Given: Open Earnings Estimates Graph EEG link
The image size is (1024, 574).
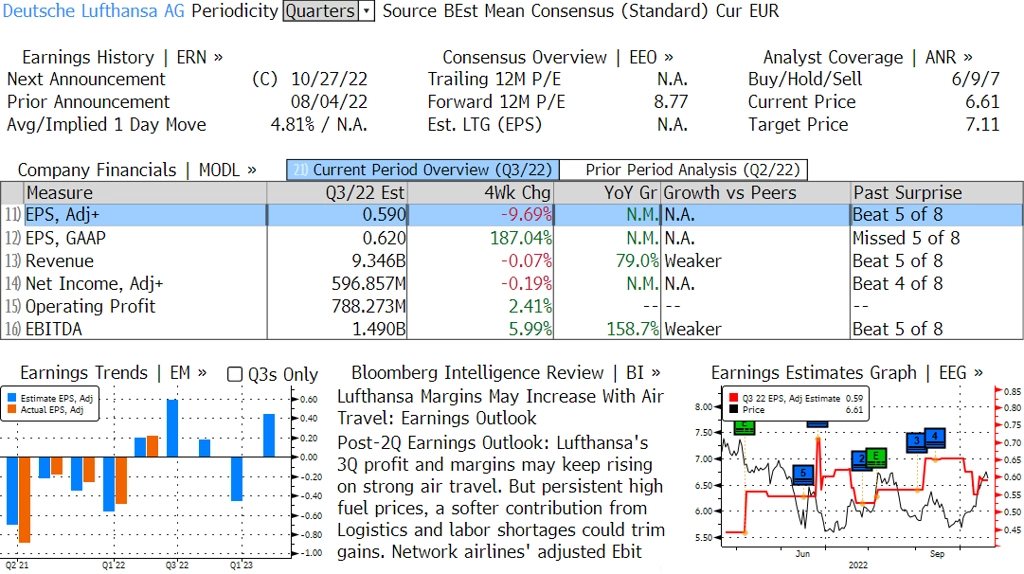Looking at the screenshot, I should pos(847,373).
